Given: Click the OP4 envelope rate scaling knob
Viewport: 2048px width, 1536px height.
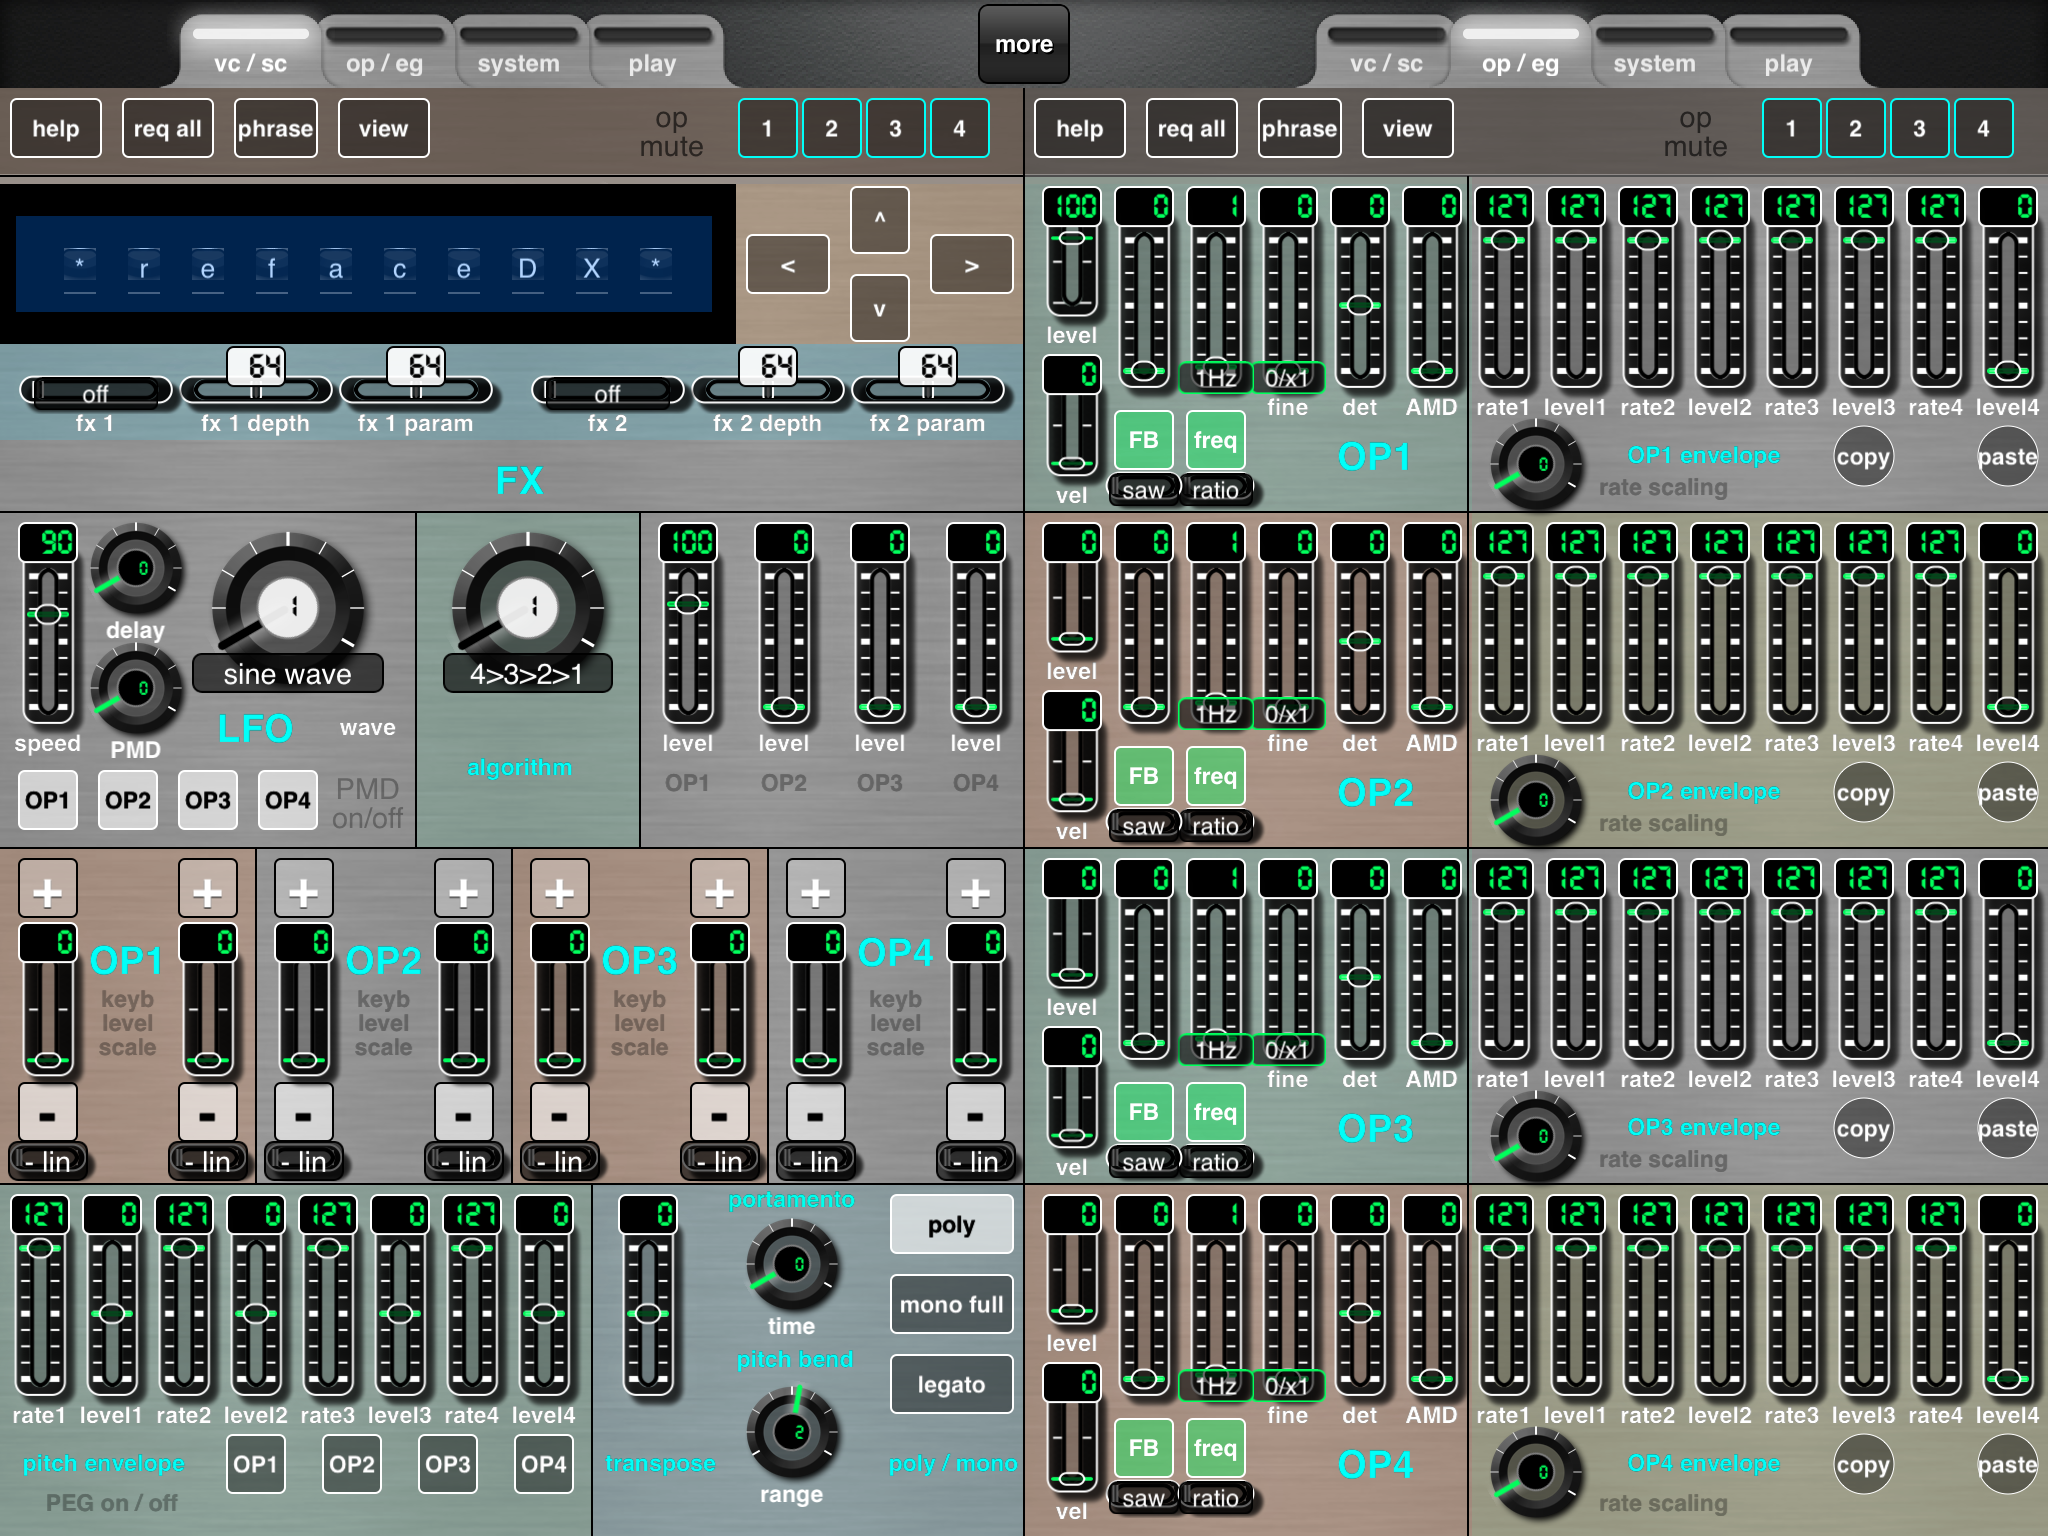Looking at the screenshot, I should (1536, 1472).
